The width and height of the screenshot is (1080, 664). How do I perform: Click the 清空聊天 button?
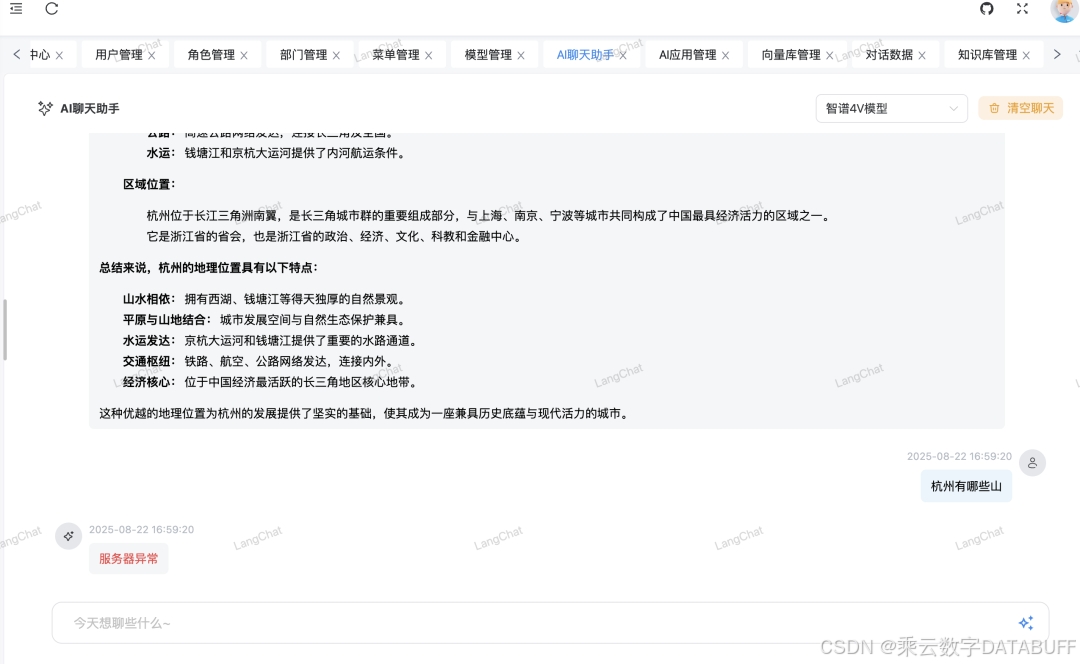(1021, 108)
